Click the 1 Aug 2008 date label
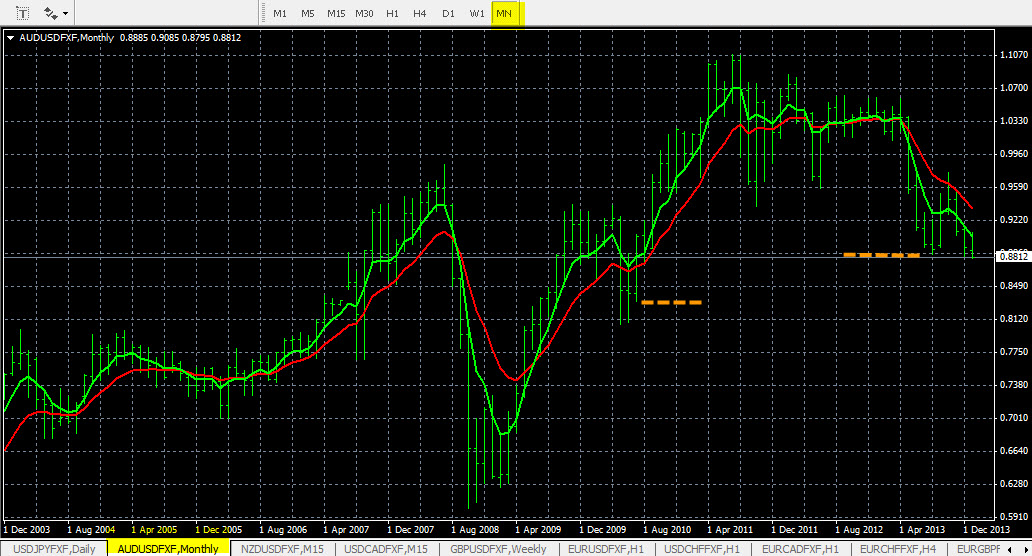 pyautogui.click(x=475, y=530)
